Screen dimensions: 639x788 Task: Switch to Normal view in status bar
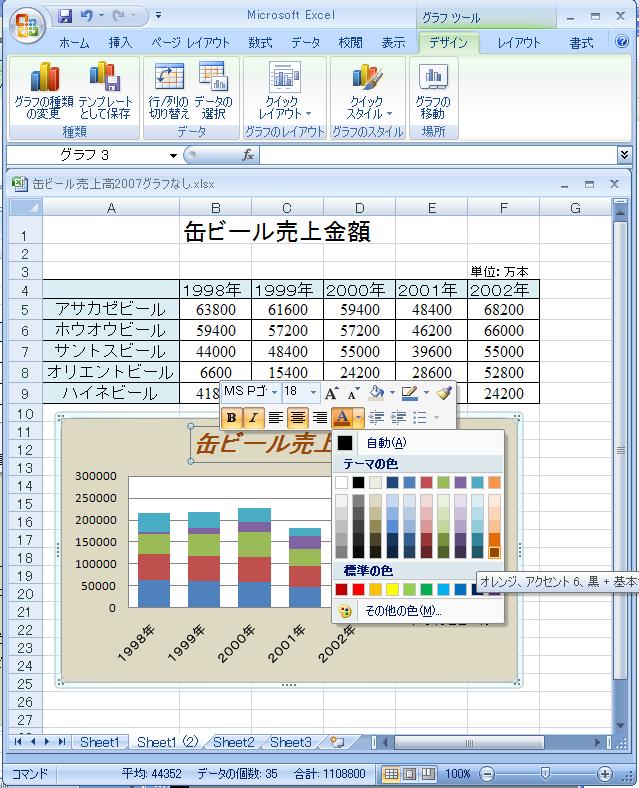pos(391,774)
